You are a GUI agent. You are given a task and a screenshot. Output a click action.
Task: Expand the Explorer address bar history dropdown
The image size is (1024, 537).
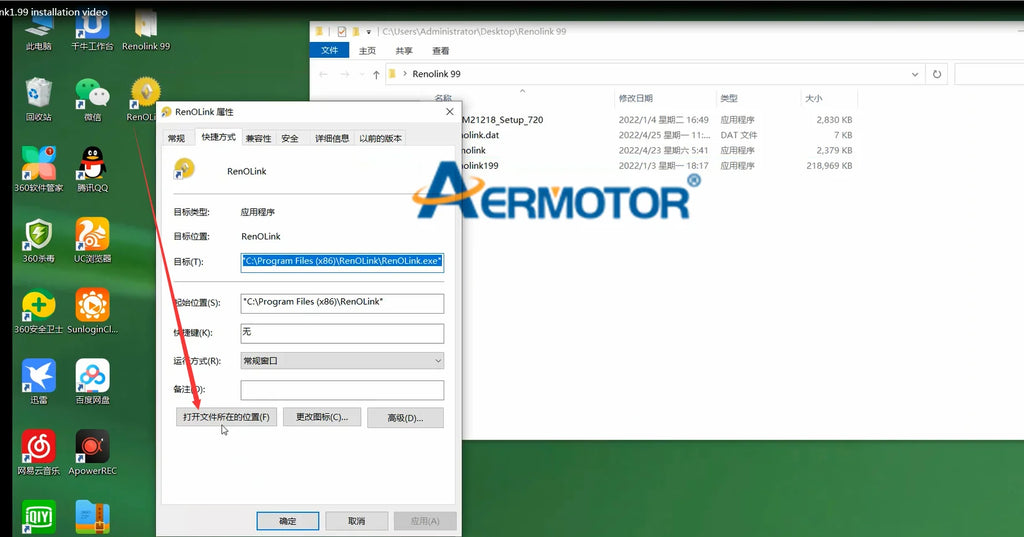914,74
